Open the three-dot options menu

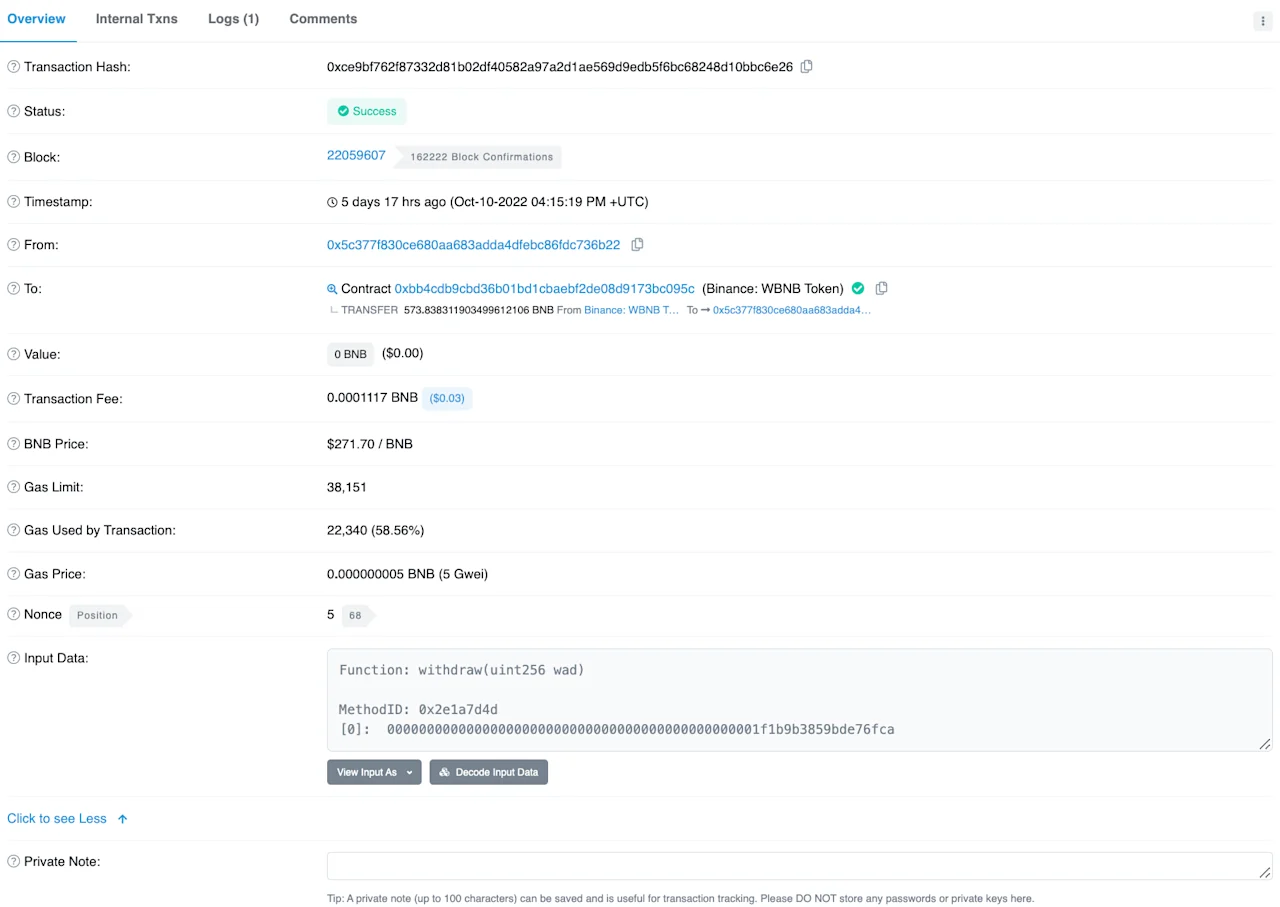tap(1263, 21)
